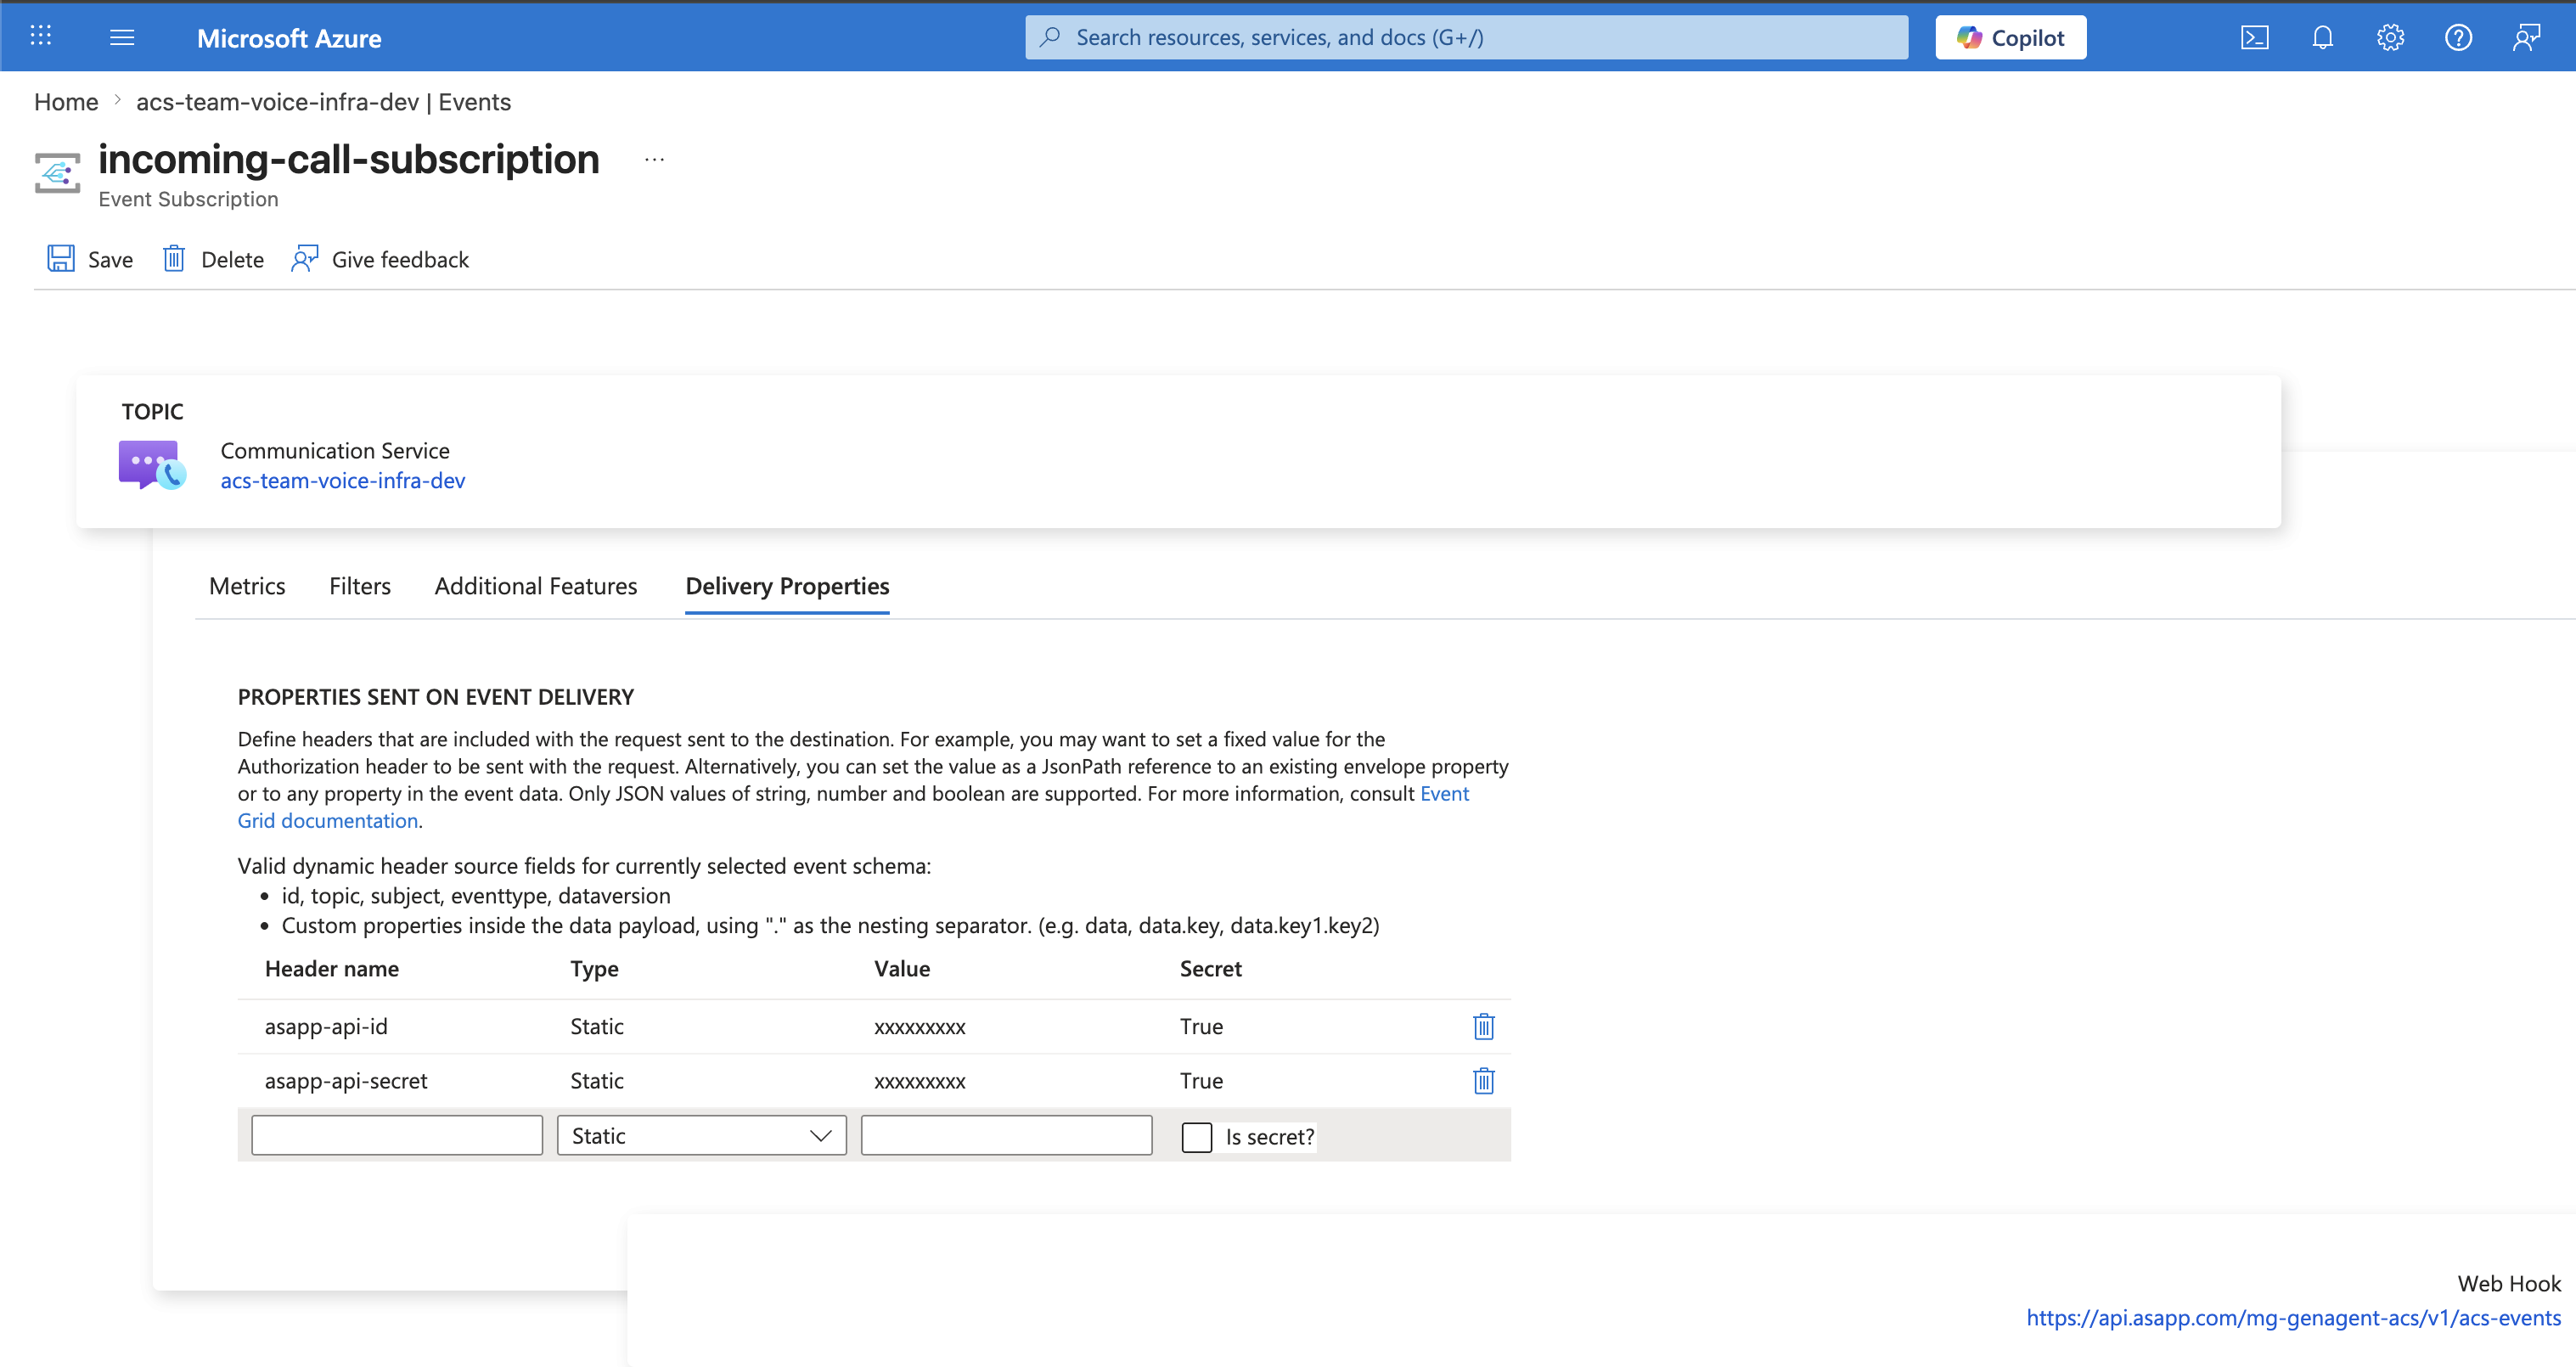The image size is (2576, 1367).
Task: Click the Save button
Action: [x=90, y=260]
